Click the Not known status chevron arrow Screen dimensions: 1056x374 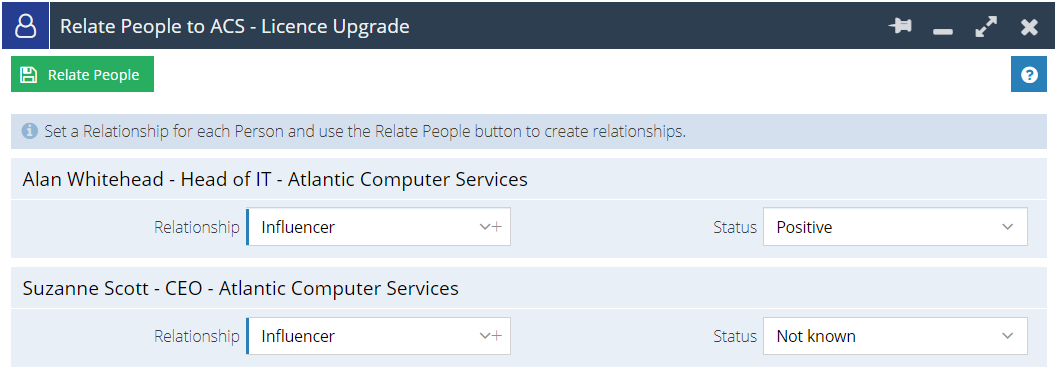[x=1008, y=336]
